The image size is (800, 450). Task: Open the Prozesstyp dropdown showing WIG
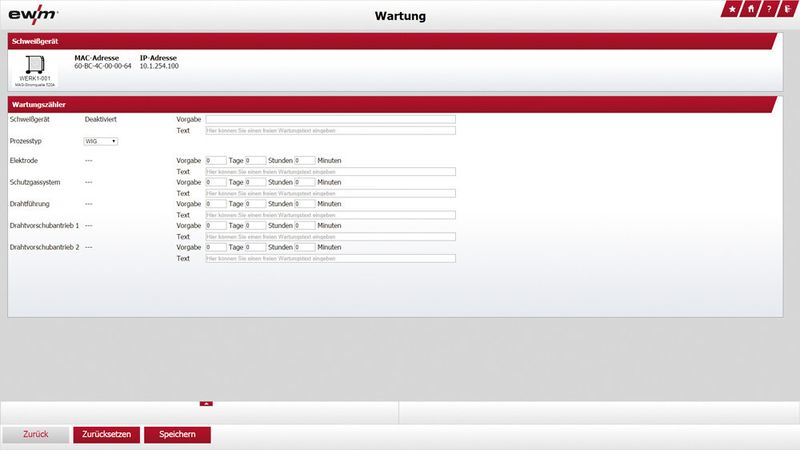click(101, 141)
